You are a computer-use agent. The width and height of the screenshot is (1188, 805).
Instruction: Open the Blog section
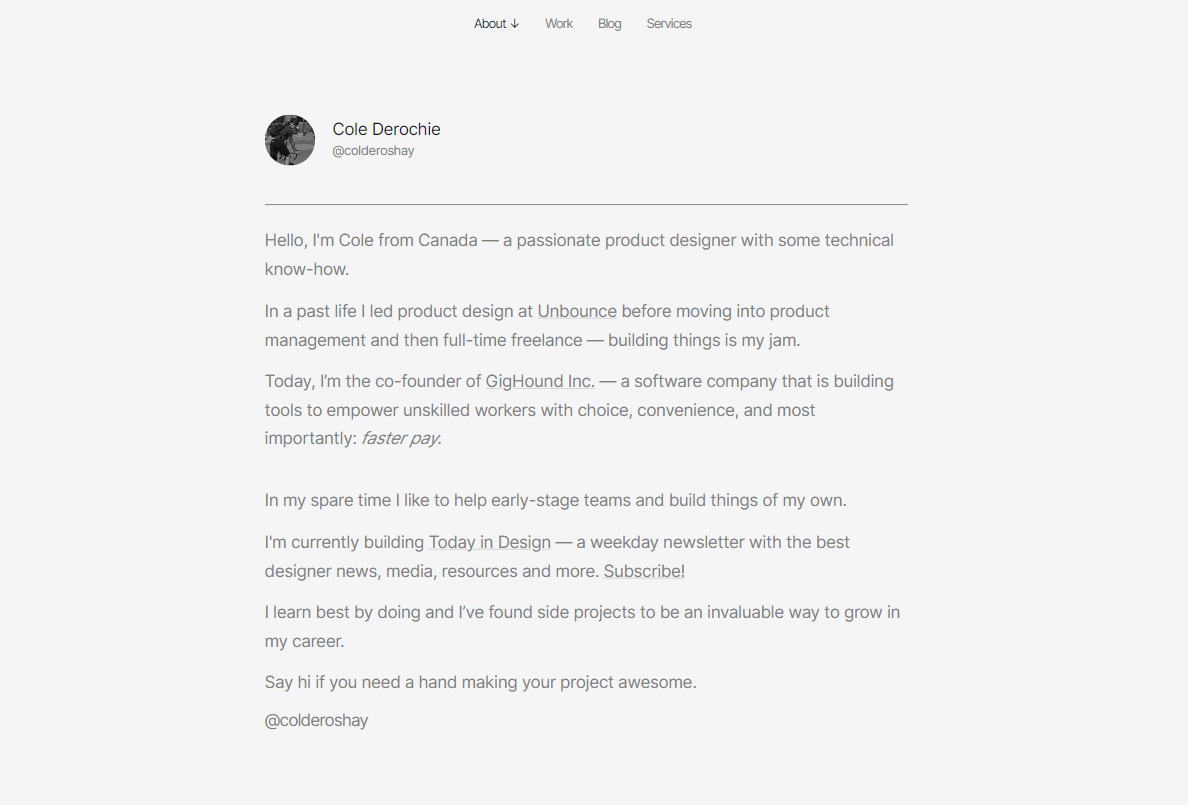click(x=610, y=24)
